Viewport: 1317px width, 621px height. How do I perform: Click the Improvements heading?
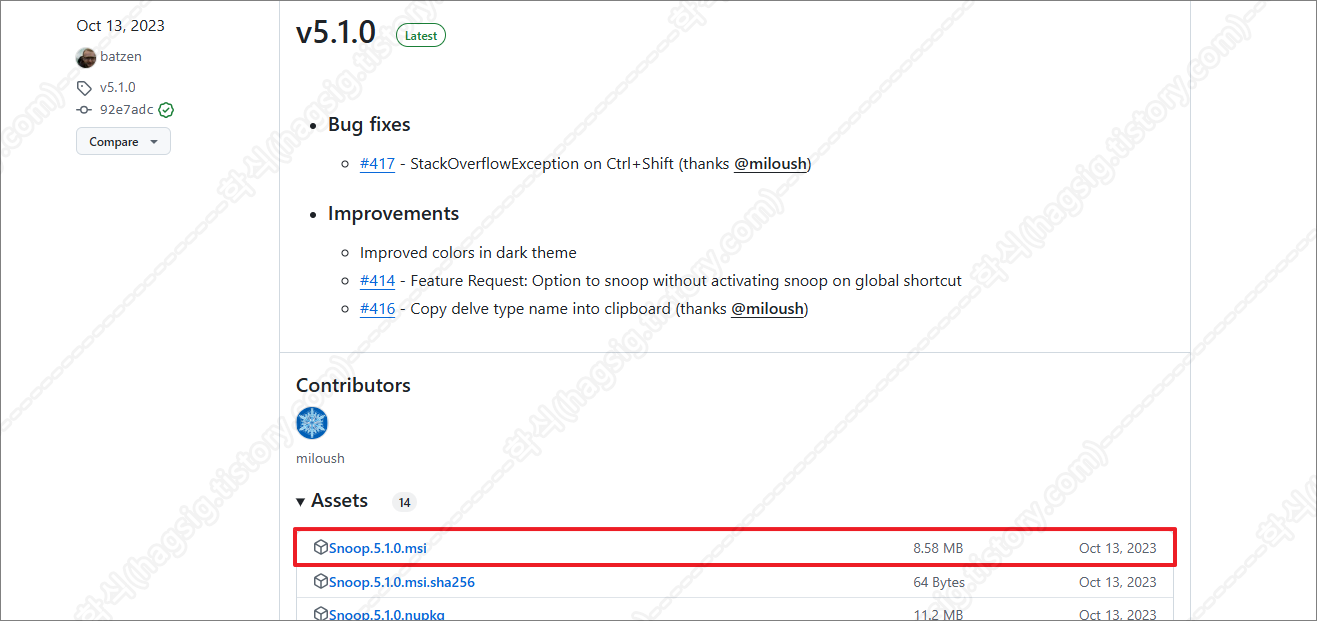393,214
